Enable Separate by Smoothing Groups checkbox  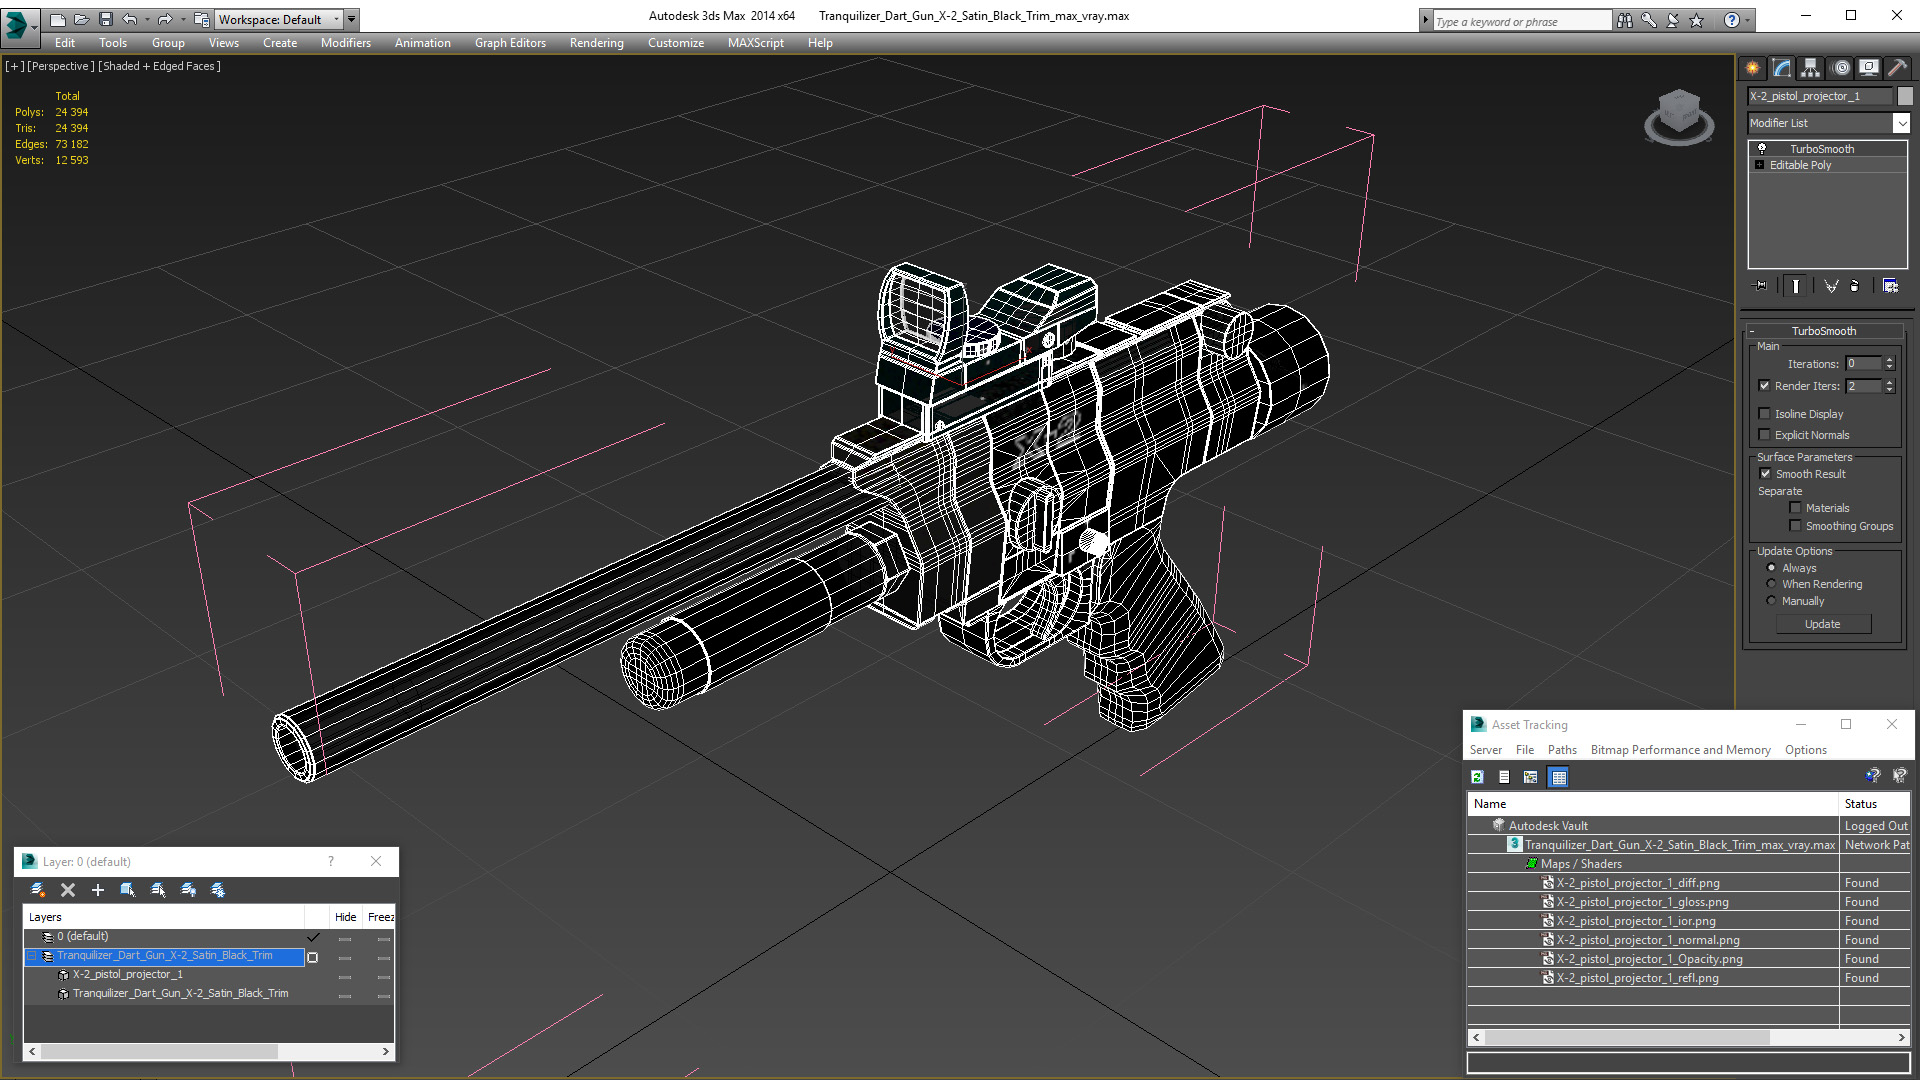(1795, 526)
